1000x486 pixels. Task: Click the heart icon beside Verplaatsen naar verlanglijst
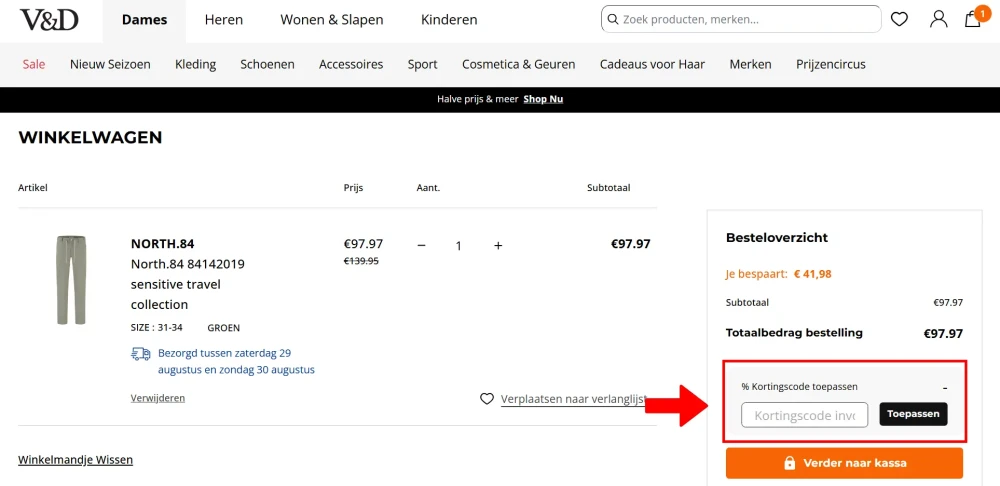pos(487,399)
